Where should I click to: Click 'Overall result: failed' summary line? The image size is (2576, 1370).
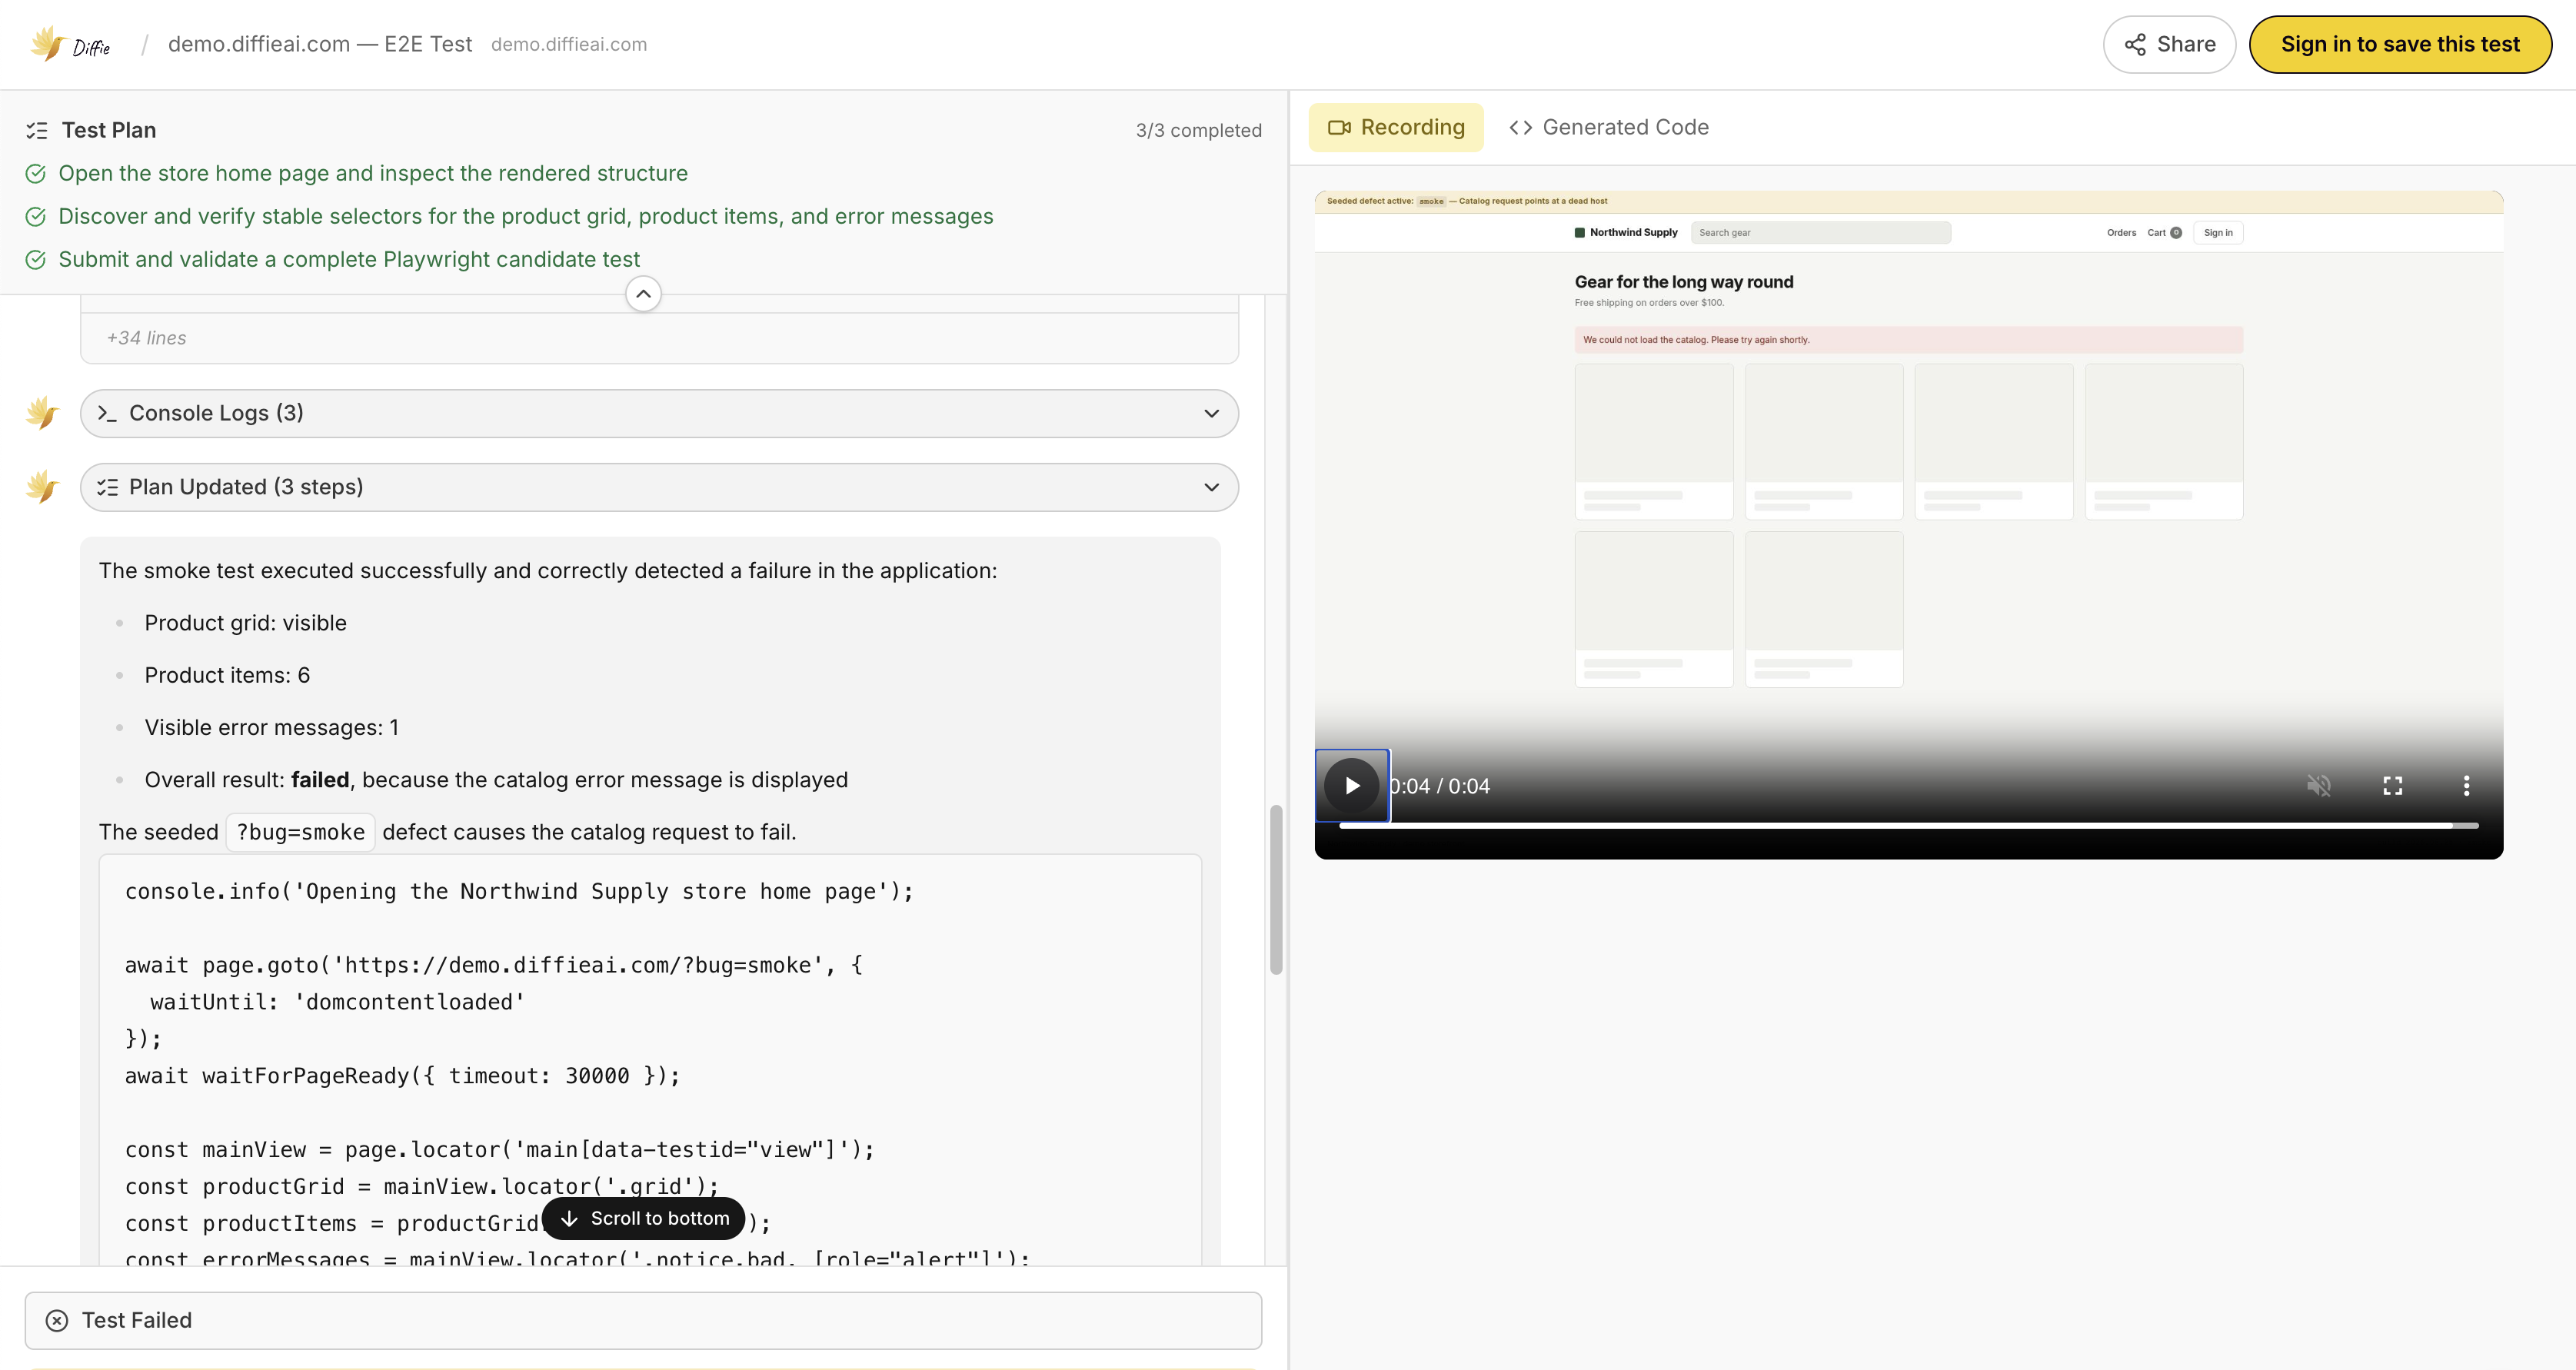coord(496,780)
